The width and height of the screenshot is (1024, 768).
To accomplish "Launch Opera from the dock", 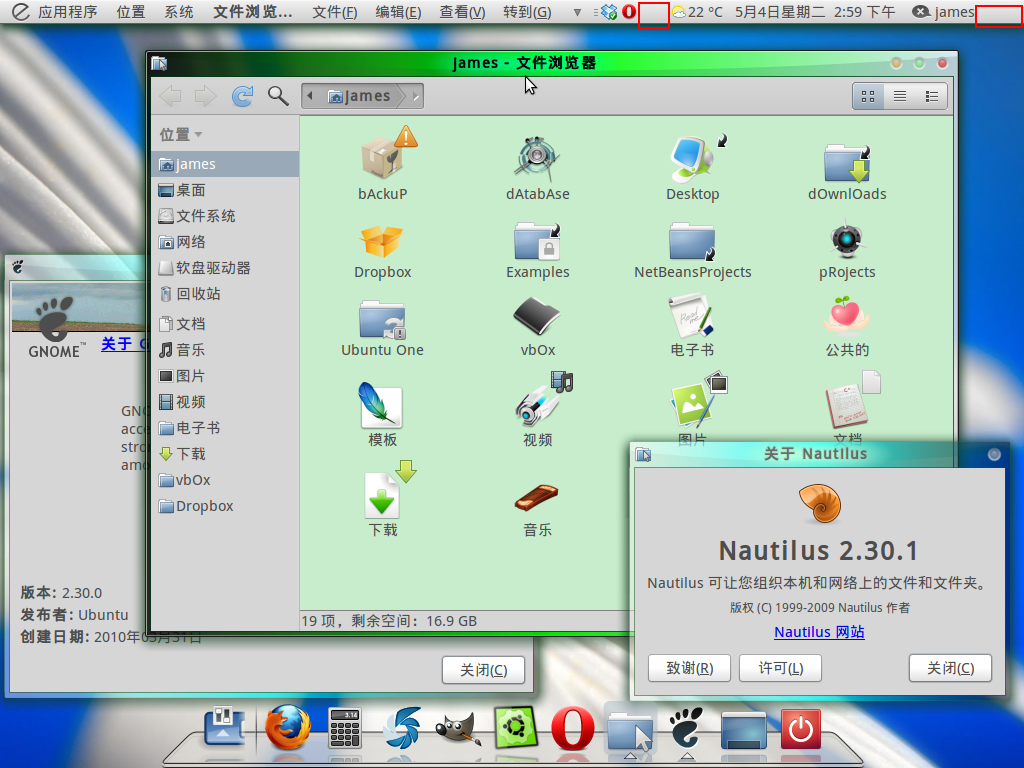I will point(573,728).
